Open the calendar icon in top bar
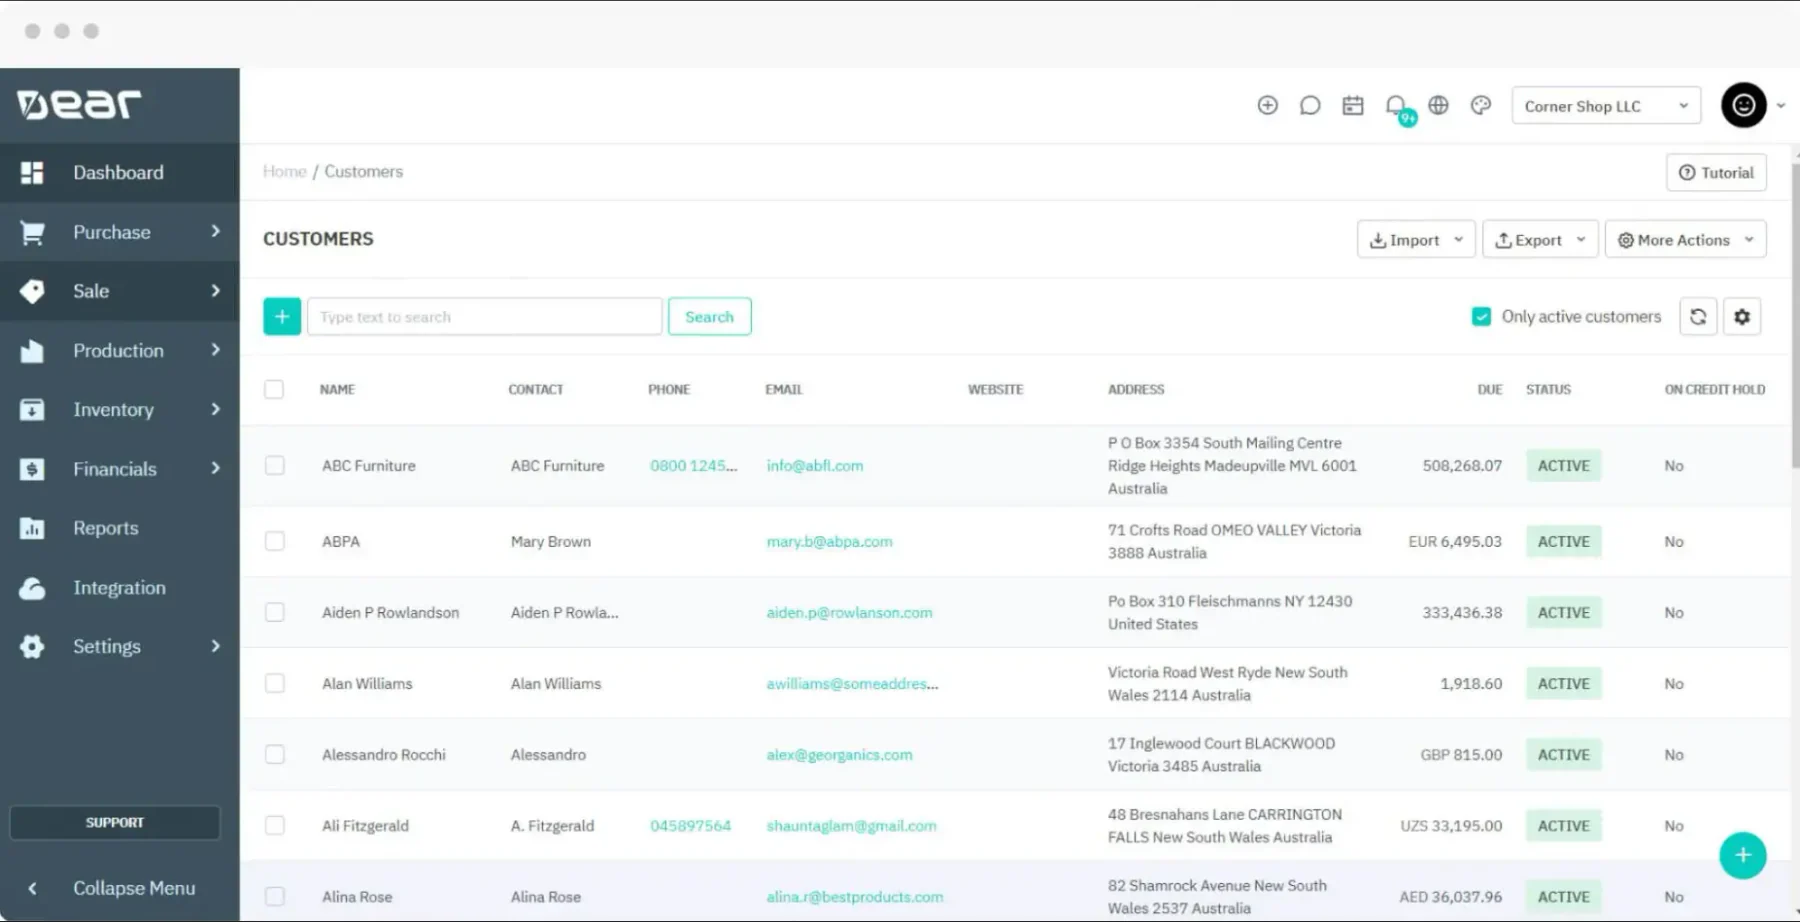Image resolution: width=1800 pixels, height=922 pixels. 1353,105
